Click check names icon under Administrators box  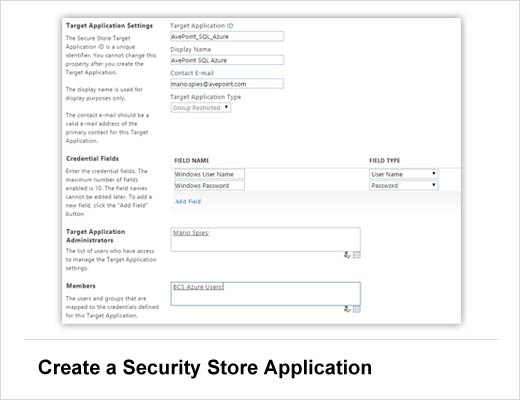[x=347, y=255]
